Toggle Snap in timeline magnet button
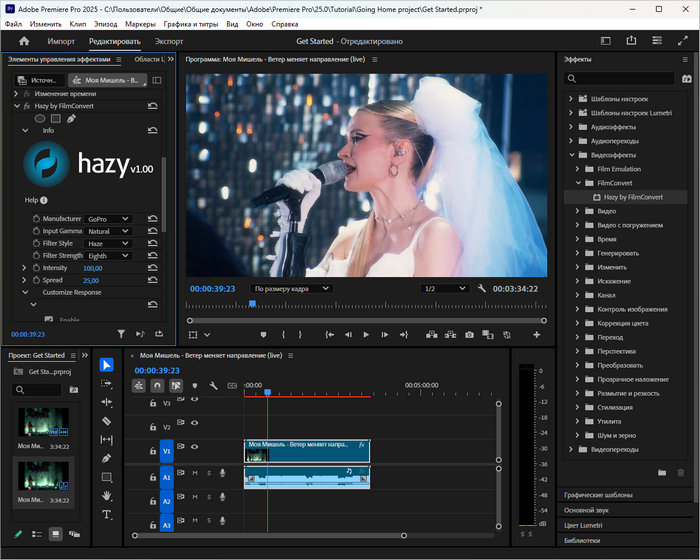The image size is (700, 560). pos(157,385)
